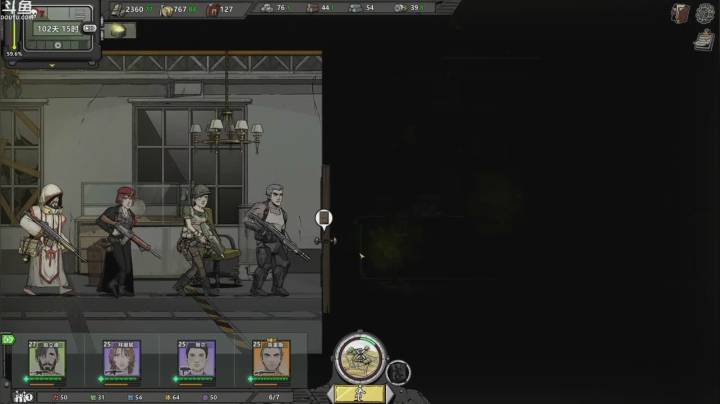Click the 102天 15时 time display
Viewport: 720px width, 404px height.
[x=58, y=29]
